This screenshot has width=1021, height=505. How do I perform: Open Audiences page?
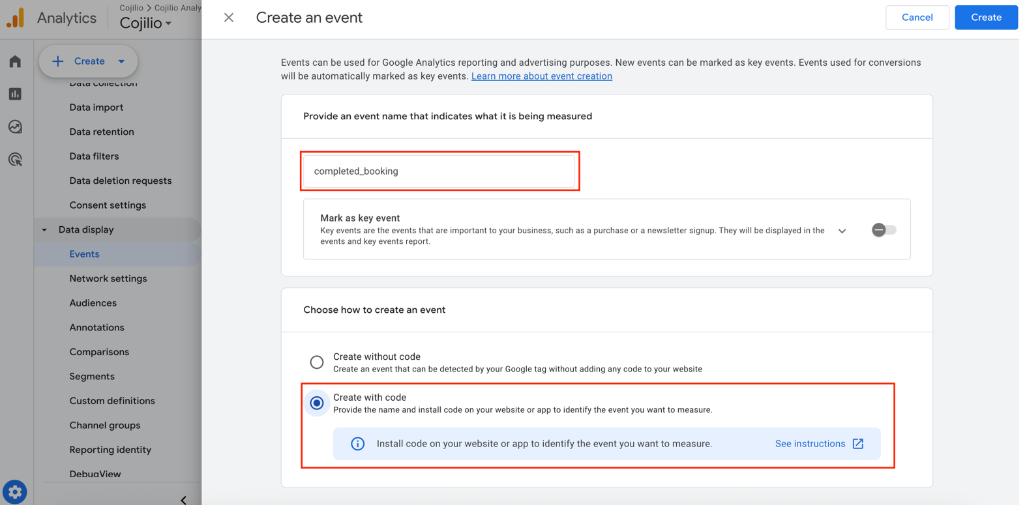click(x=93, y=303)
